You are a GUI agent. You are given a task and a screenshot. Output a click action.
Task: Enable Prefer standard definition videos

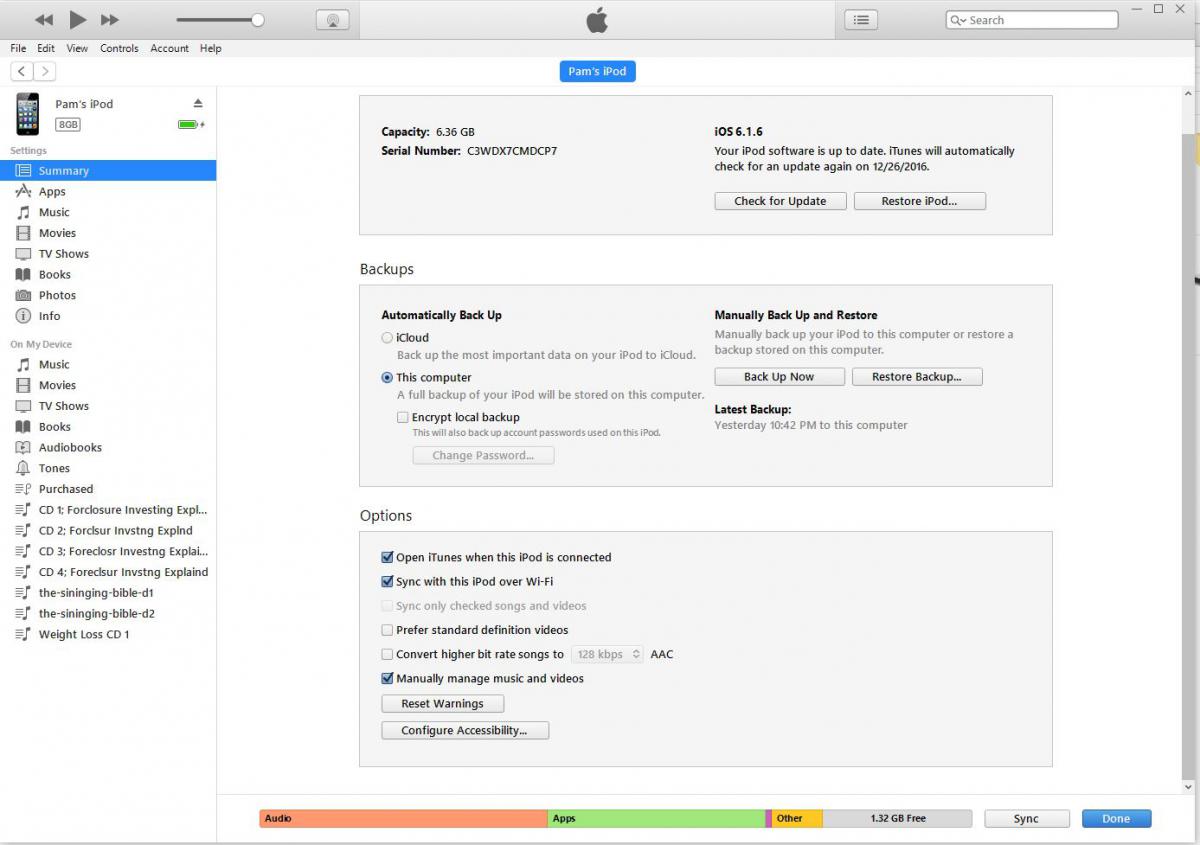387,630
